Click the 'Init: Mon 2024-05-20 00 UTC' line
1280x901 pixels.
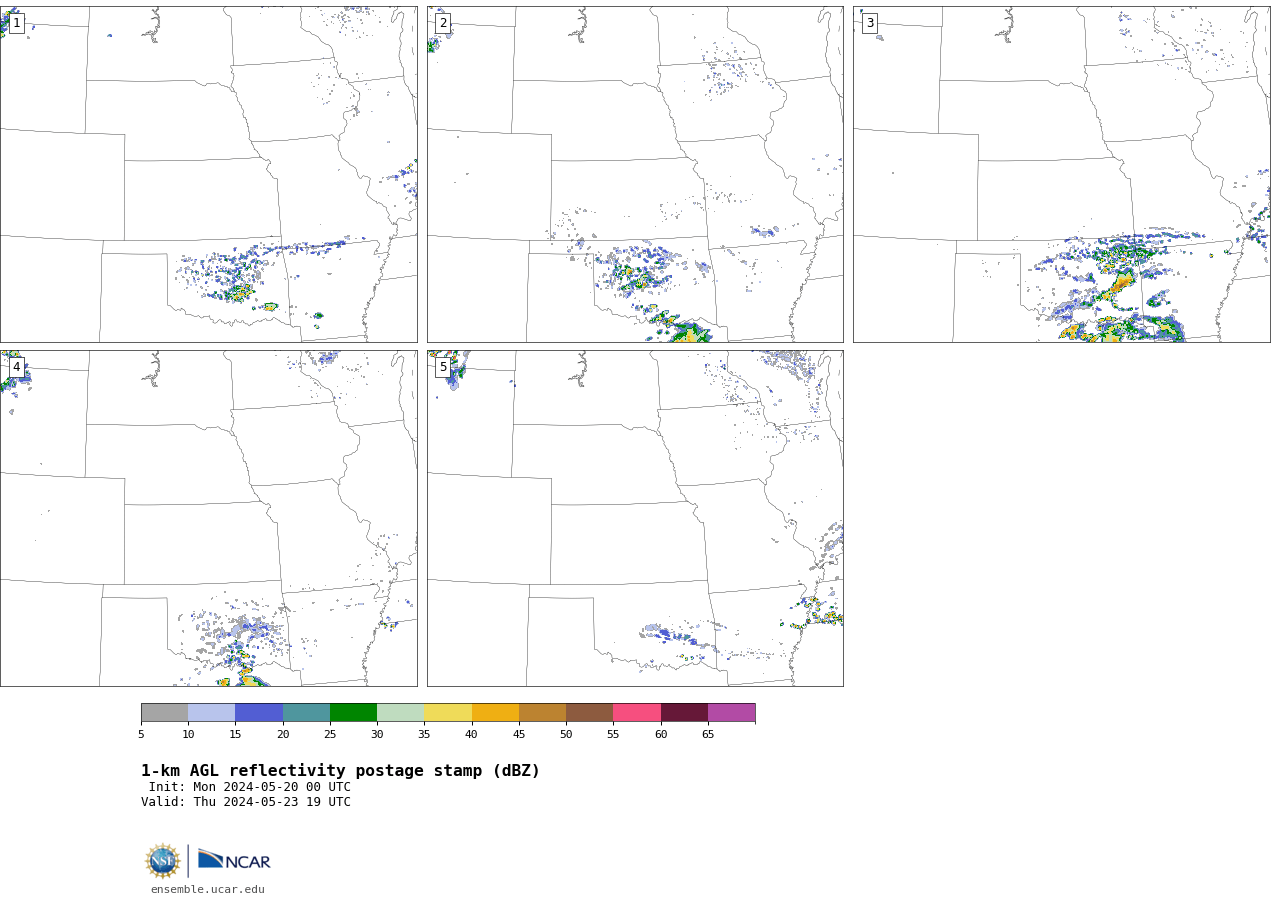tap(250, 787)
